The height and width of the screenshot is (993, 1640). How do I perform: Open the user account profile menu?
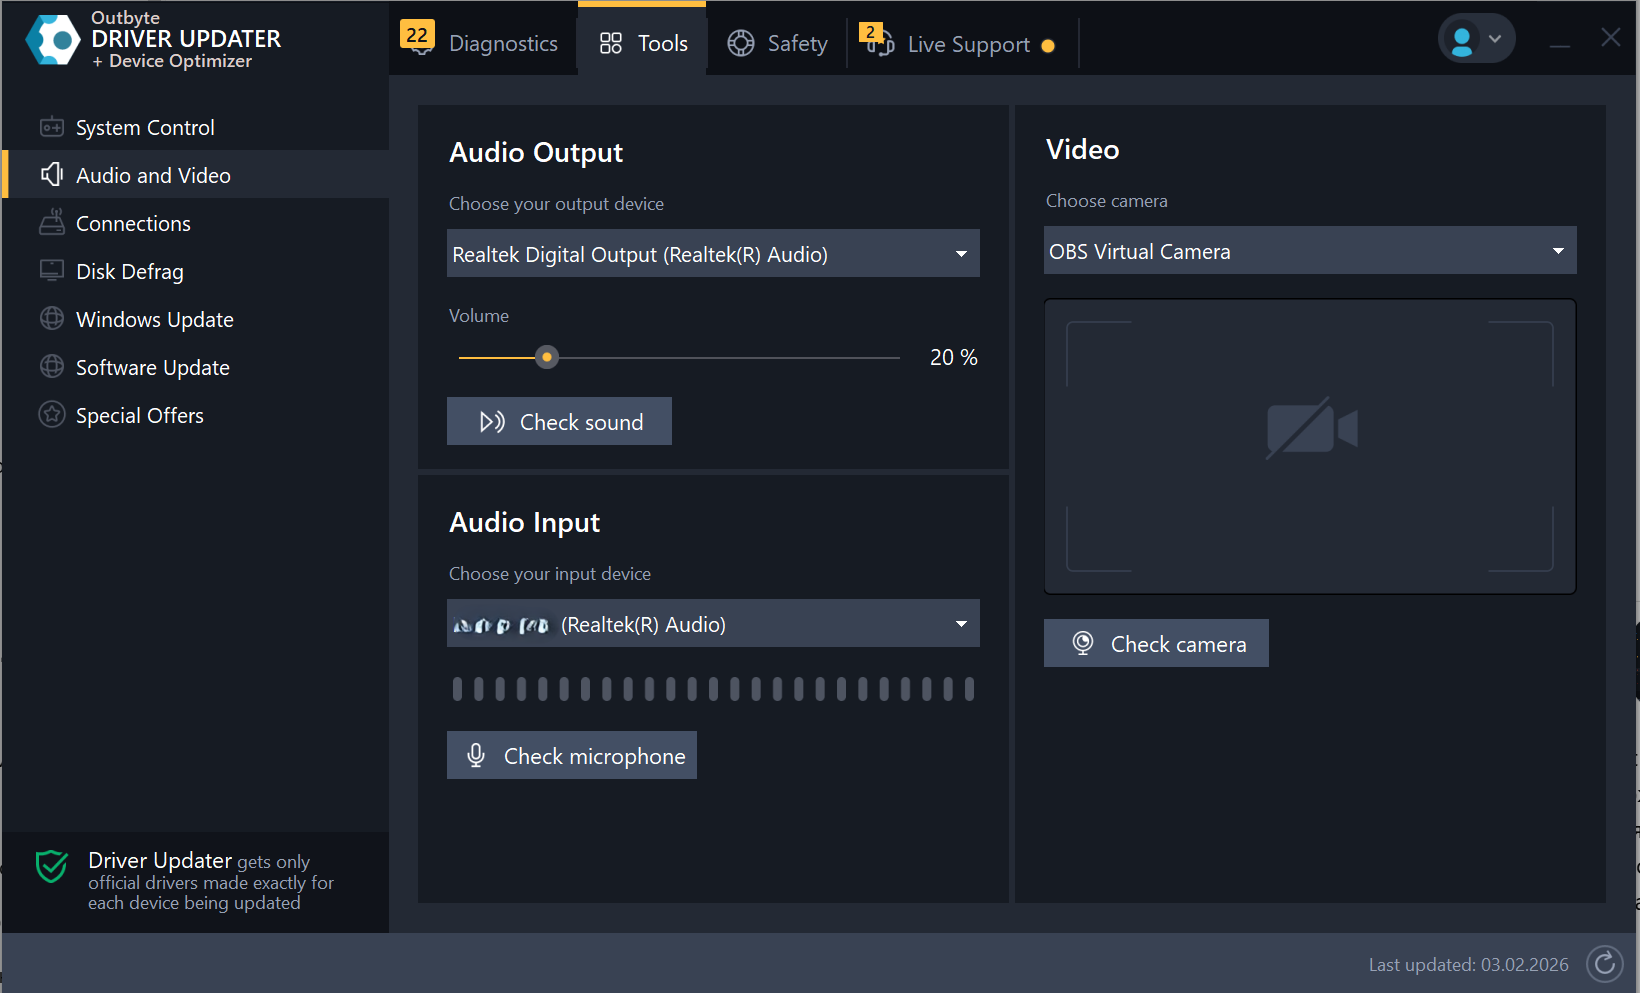tap(1476, 40)
